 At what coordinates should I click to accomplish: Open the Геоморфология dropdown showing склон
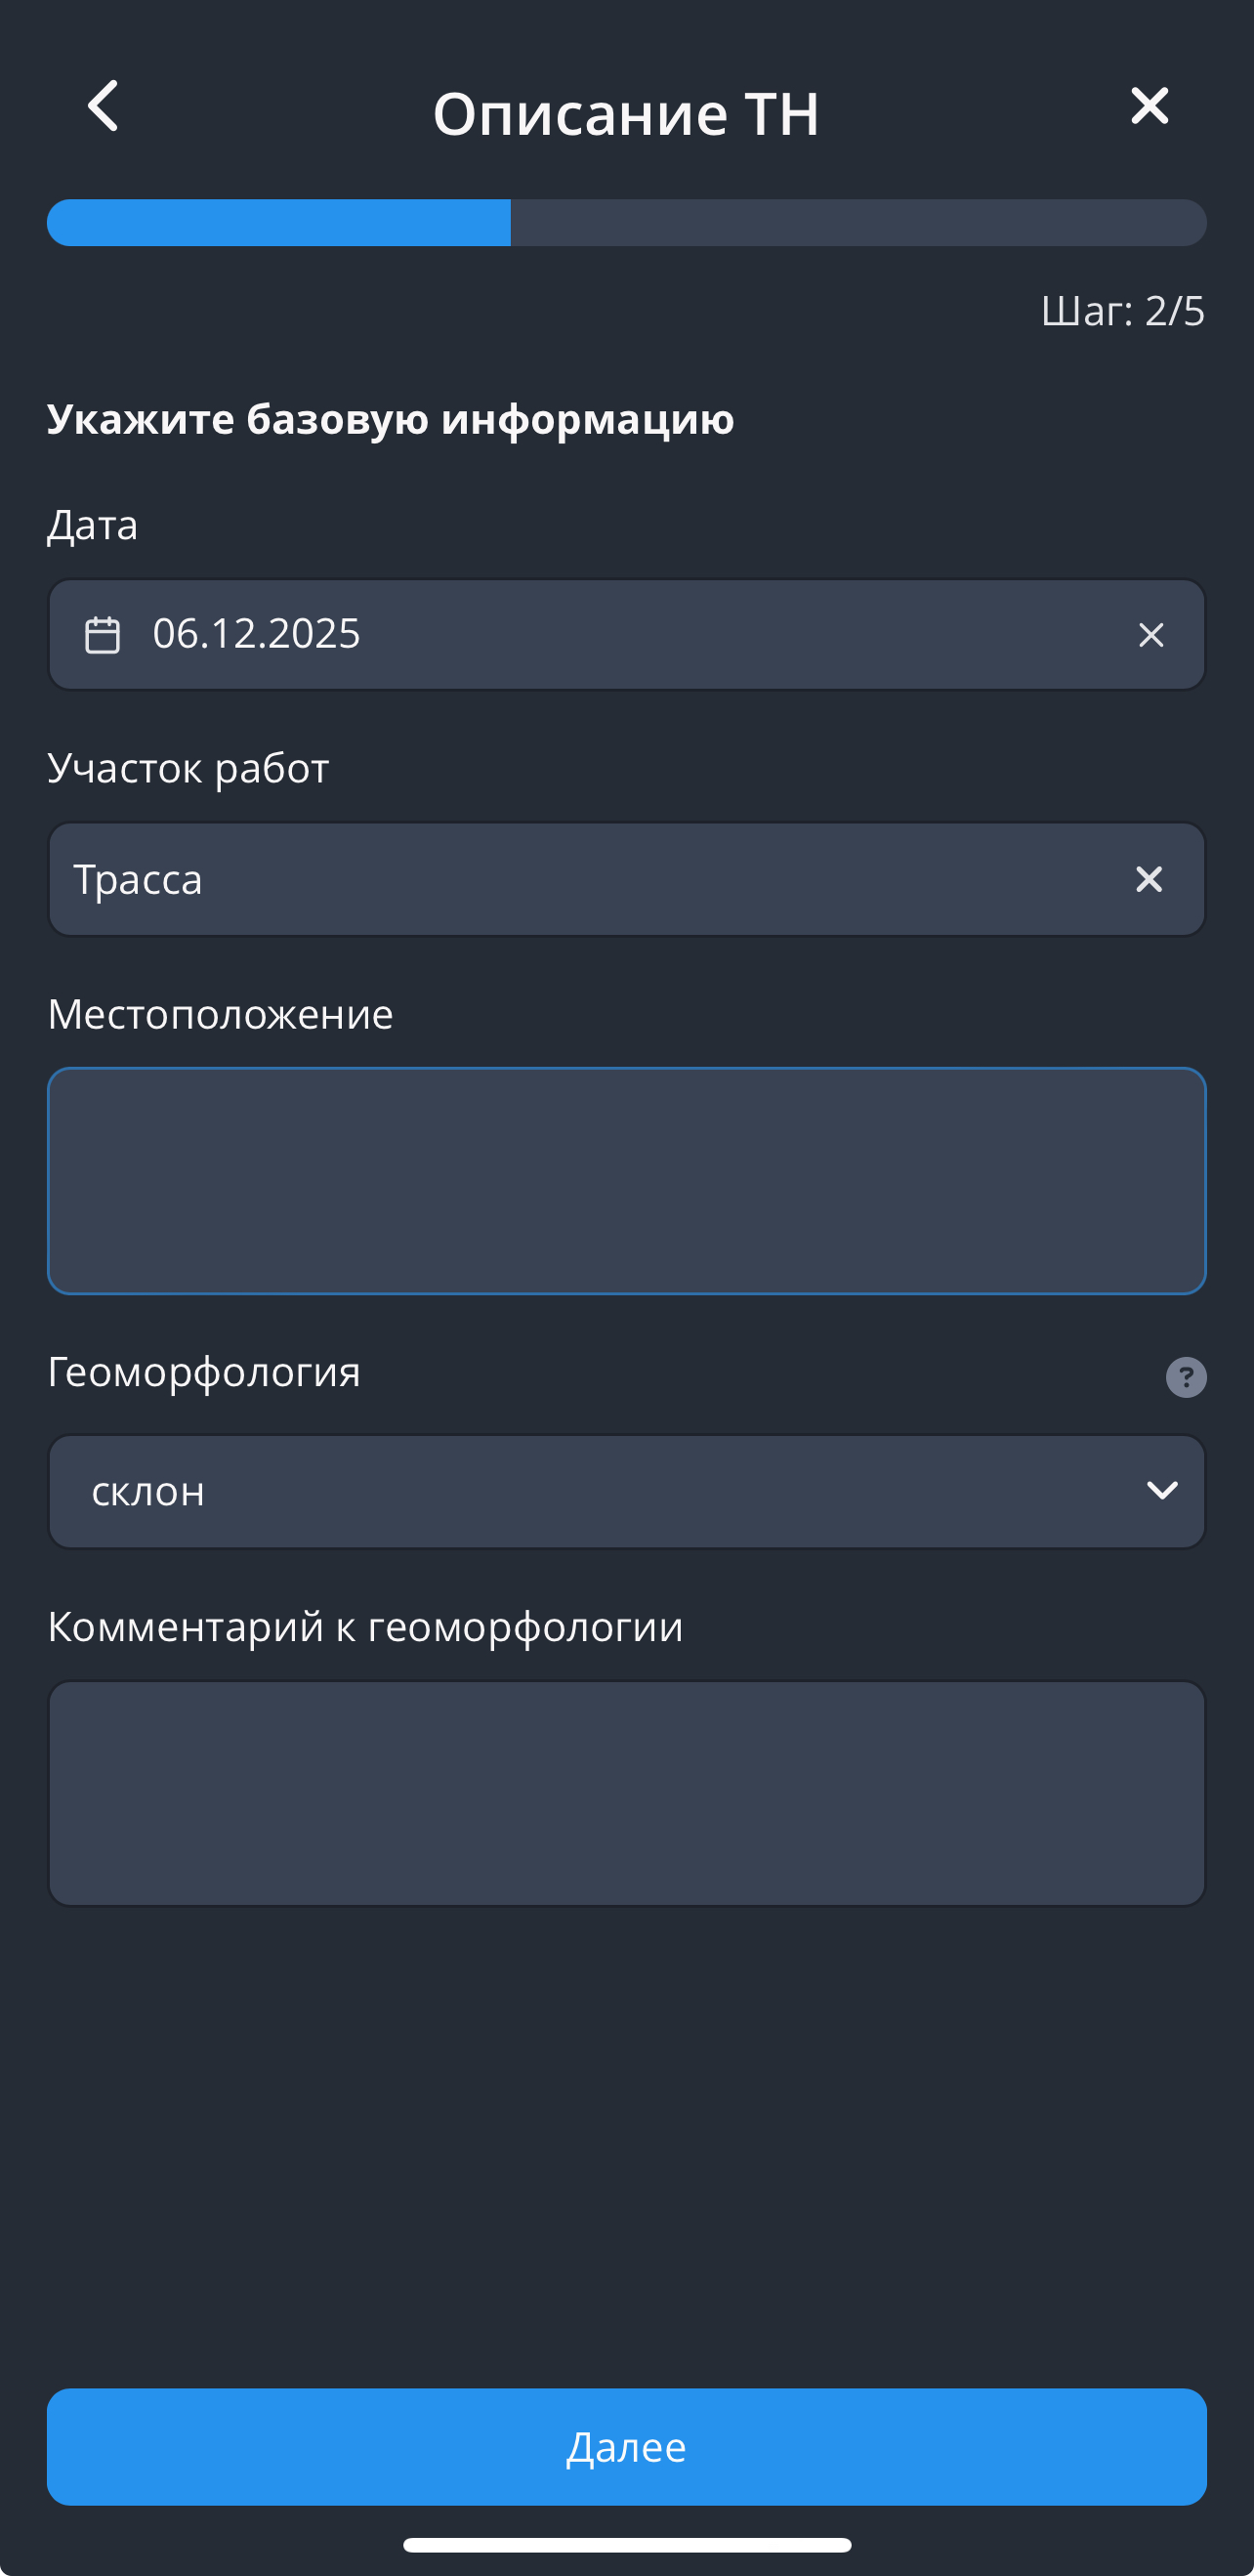point(600,1491)
